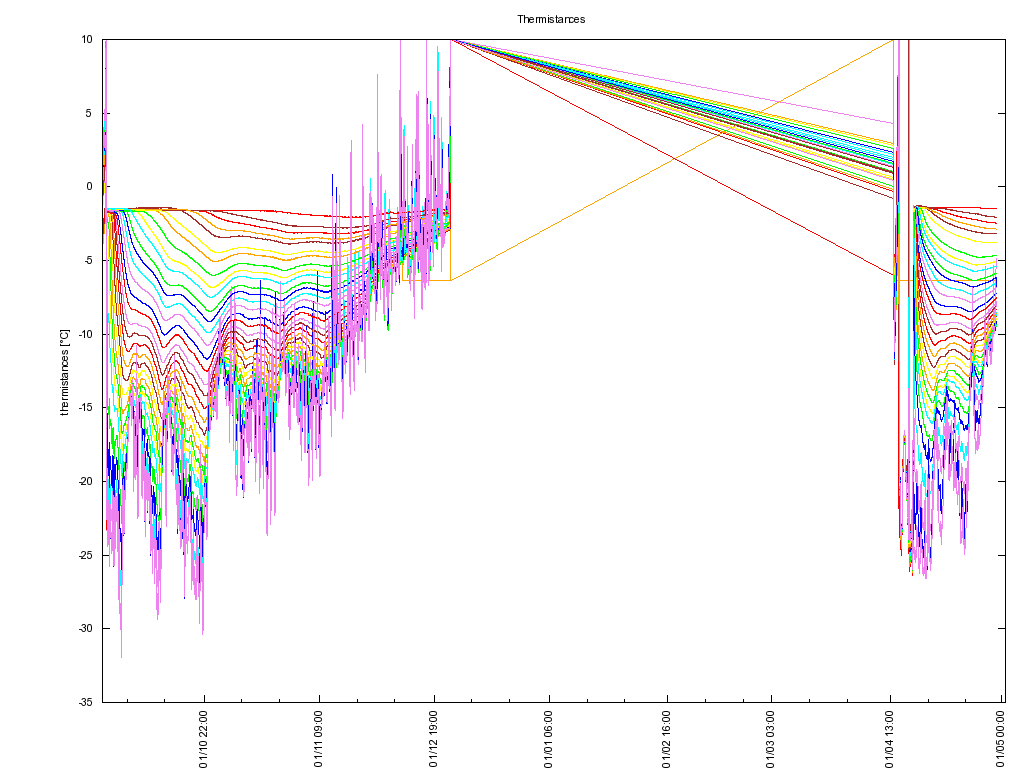Click the 01/12 19:00 time axis label
1024x768 pixels.
click(x=434, y=739)
